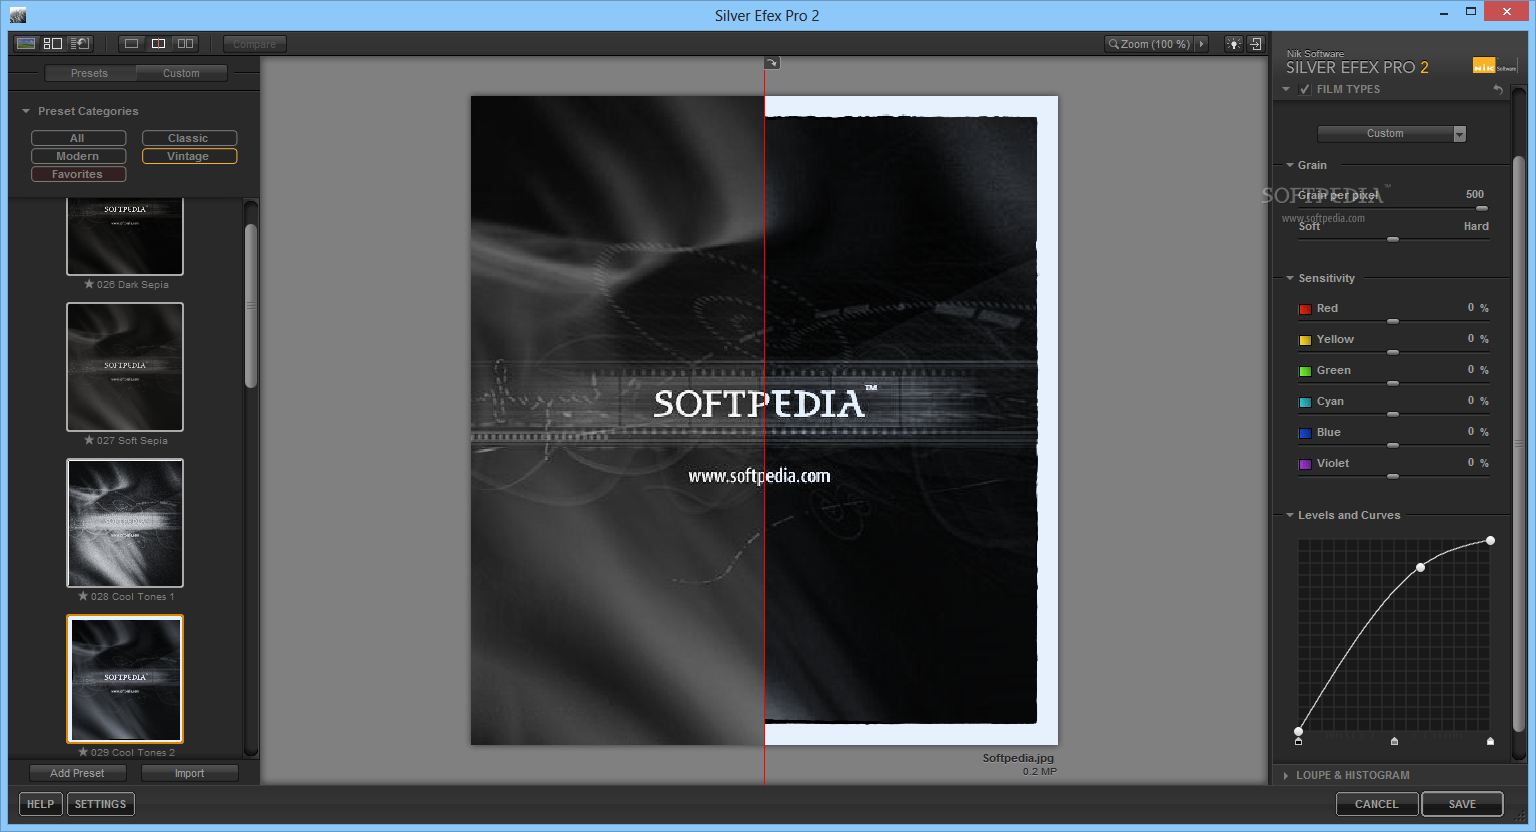Select single image preview mode
This screenshot has width=1536, height=832.
tap(131, 44)
